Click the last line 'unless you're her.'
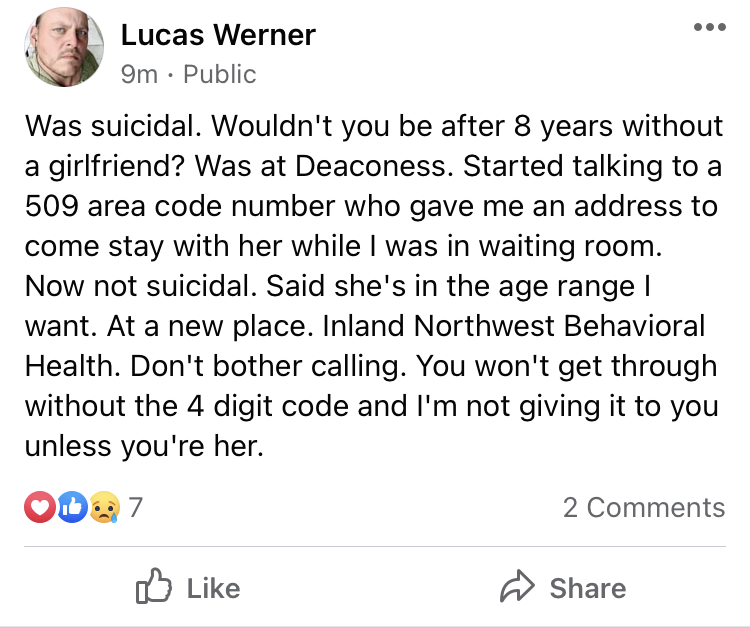The image size is (750, 628). click(144, 446)
